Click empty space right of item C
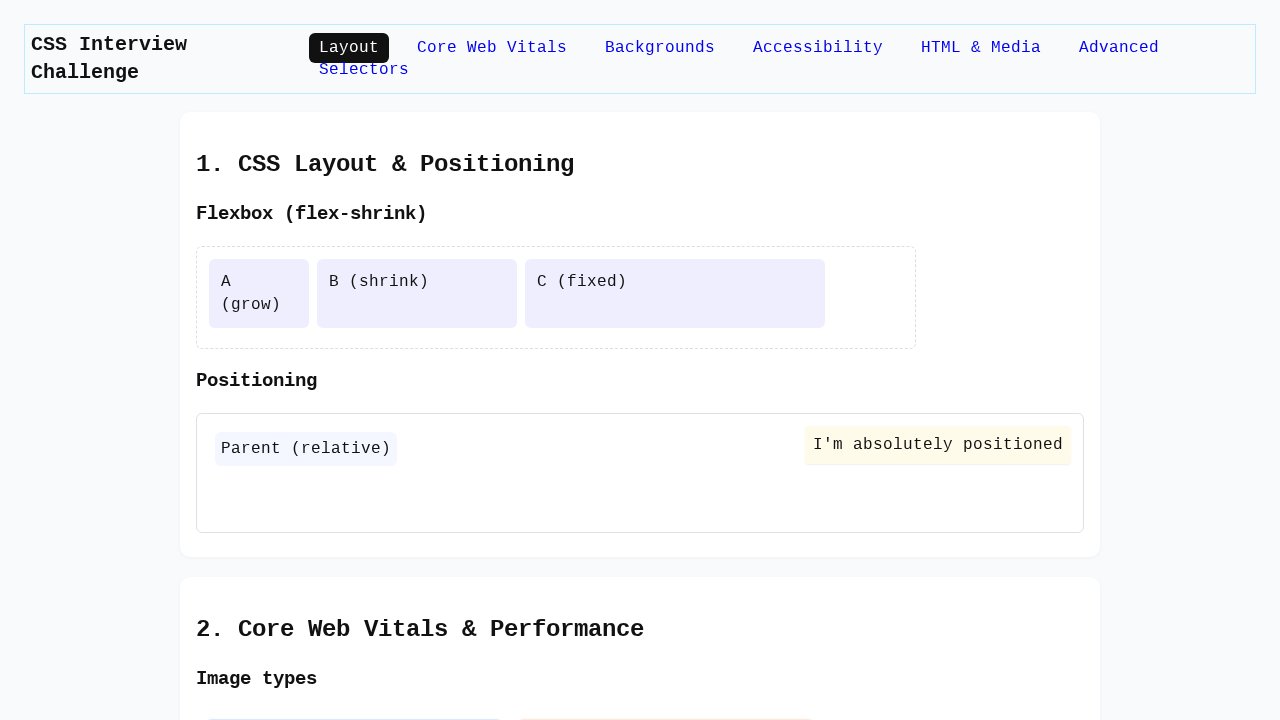Screen dimensions: 1280x720 pyautogui.click(x=868, y=297)
